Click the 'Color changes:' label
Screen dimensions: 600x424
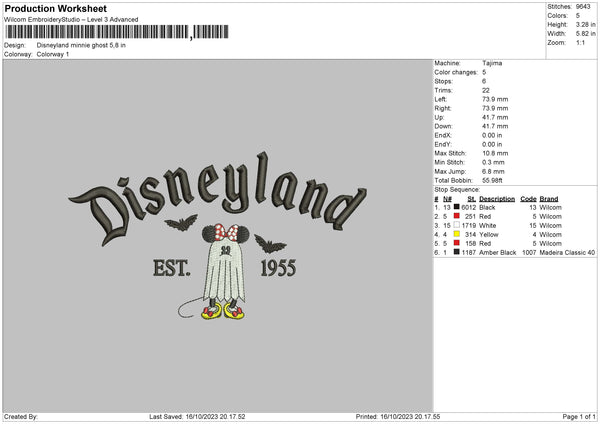[456, 72]
